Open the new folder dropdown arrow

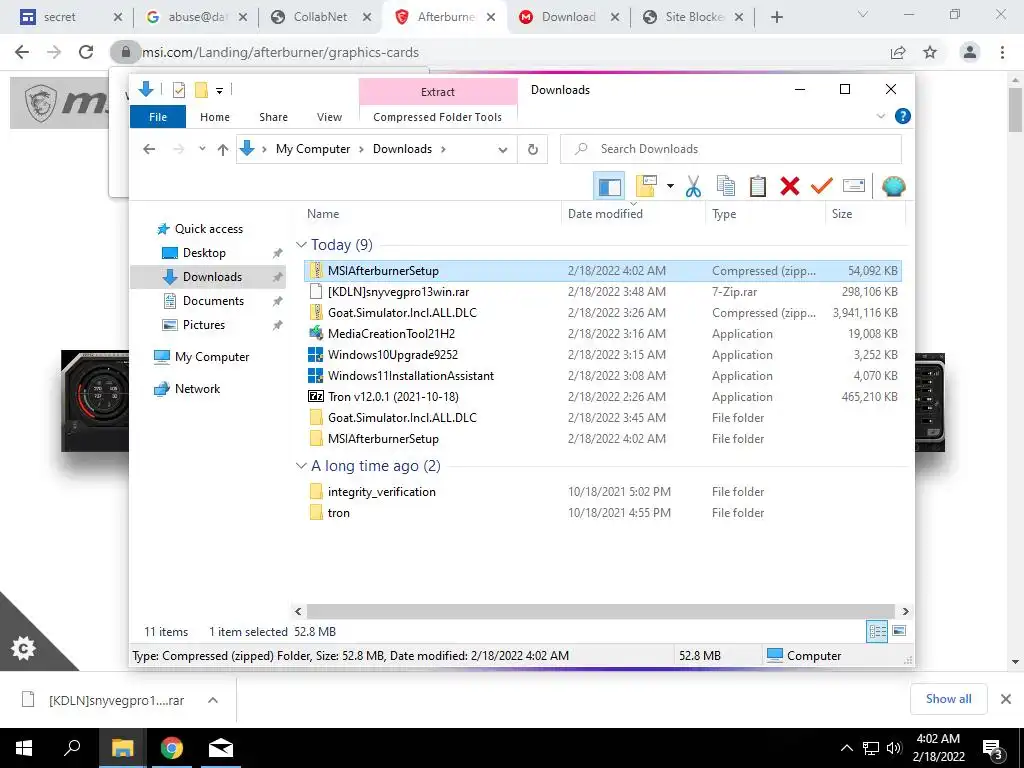670,187
